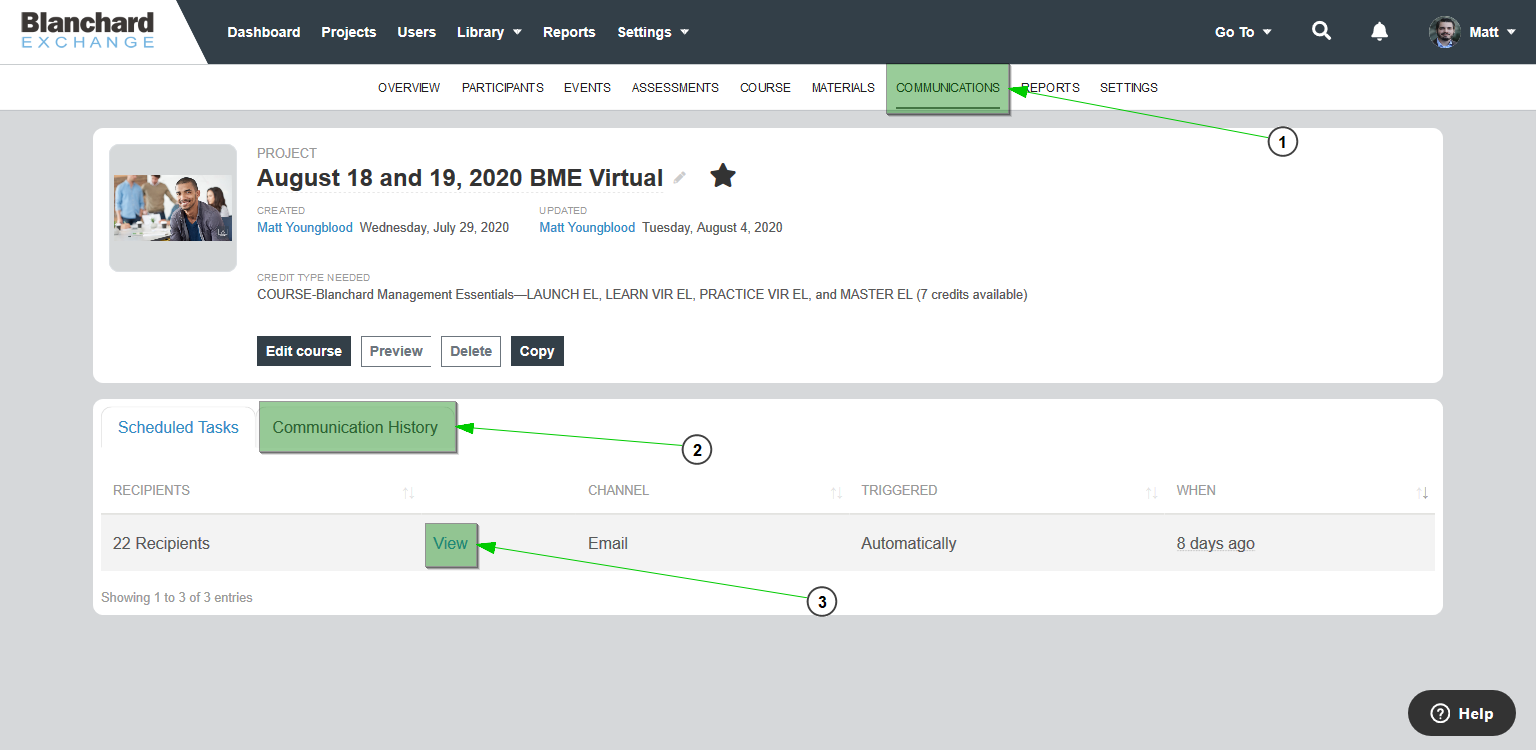Switch to the Overview tab
The height and width of the screenshot is (750, 1536).
pyautogui.click(x=409, y=88)
